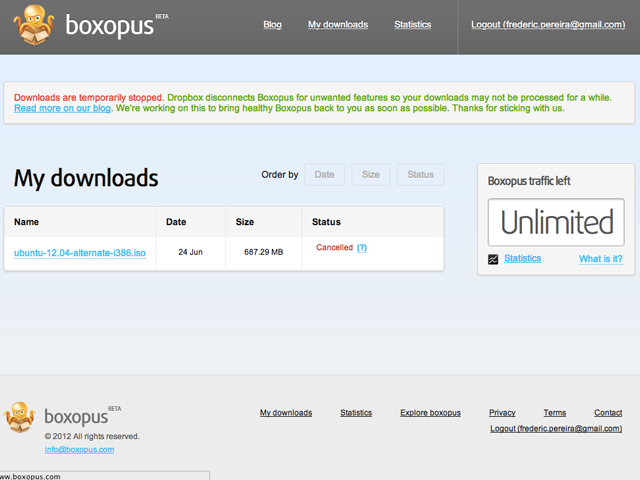This screenshot has height=480, width=640.
Task: Open the 'Read more on our blog' link
Action: 62,108
